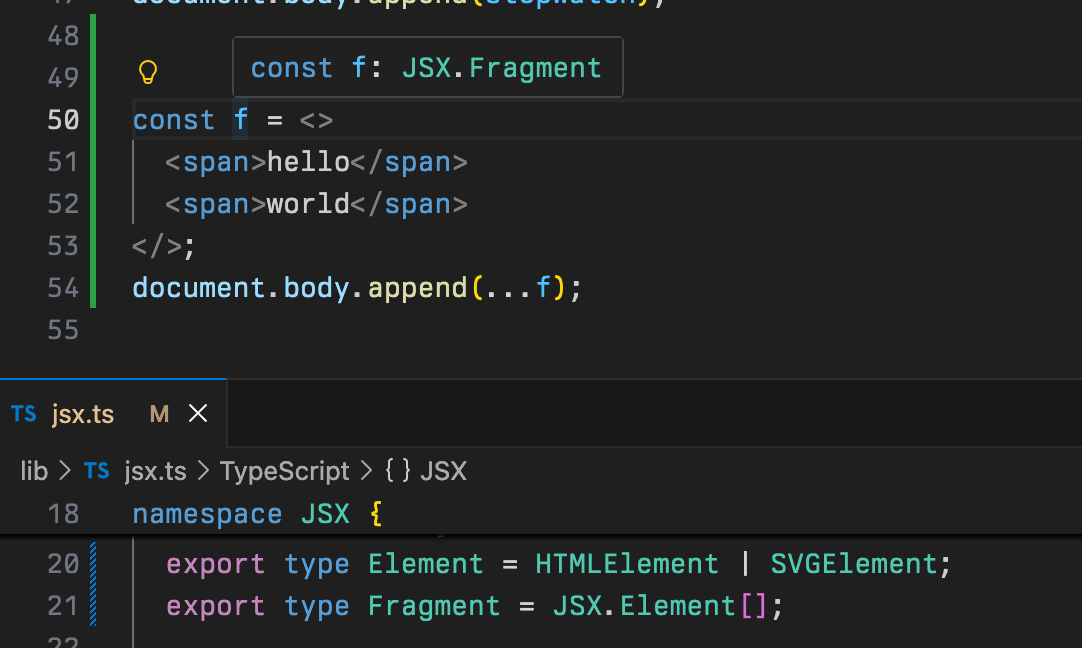Click the green change bar beside line 51
Image resolution: width=1082 pixels, height=648 pixels.
(93, 162)
